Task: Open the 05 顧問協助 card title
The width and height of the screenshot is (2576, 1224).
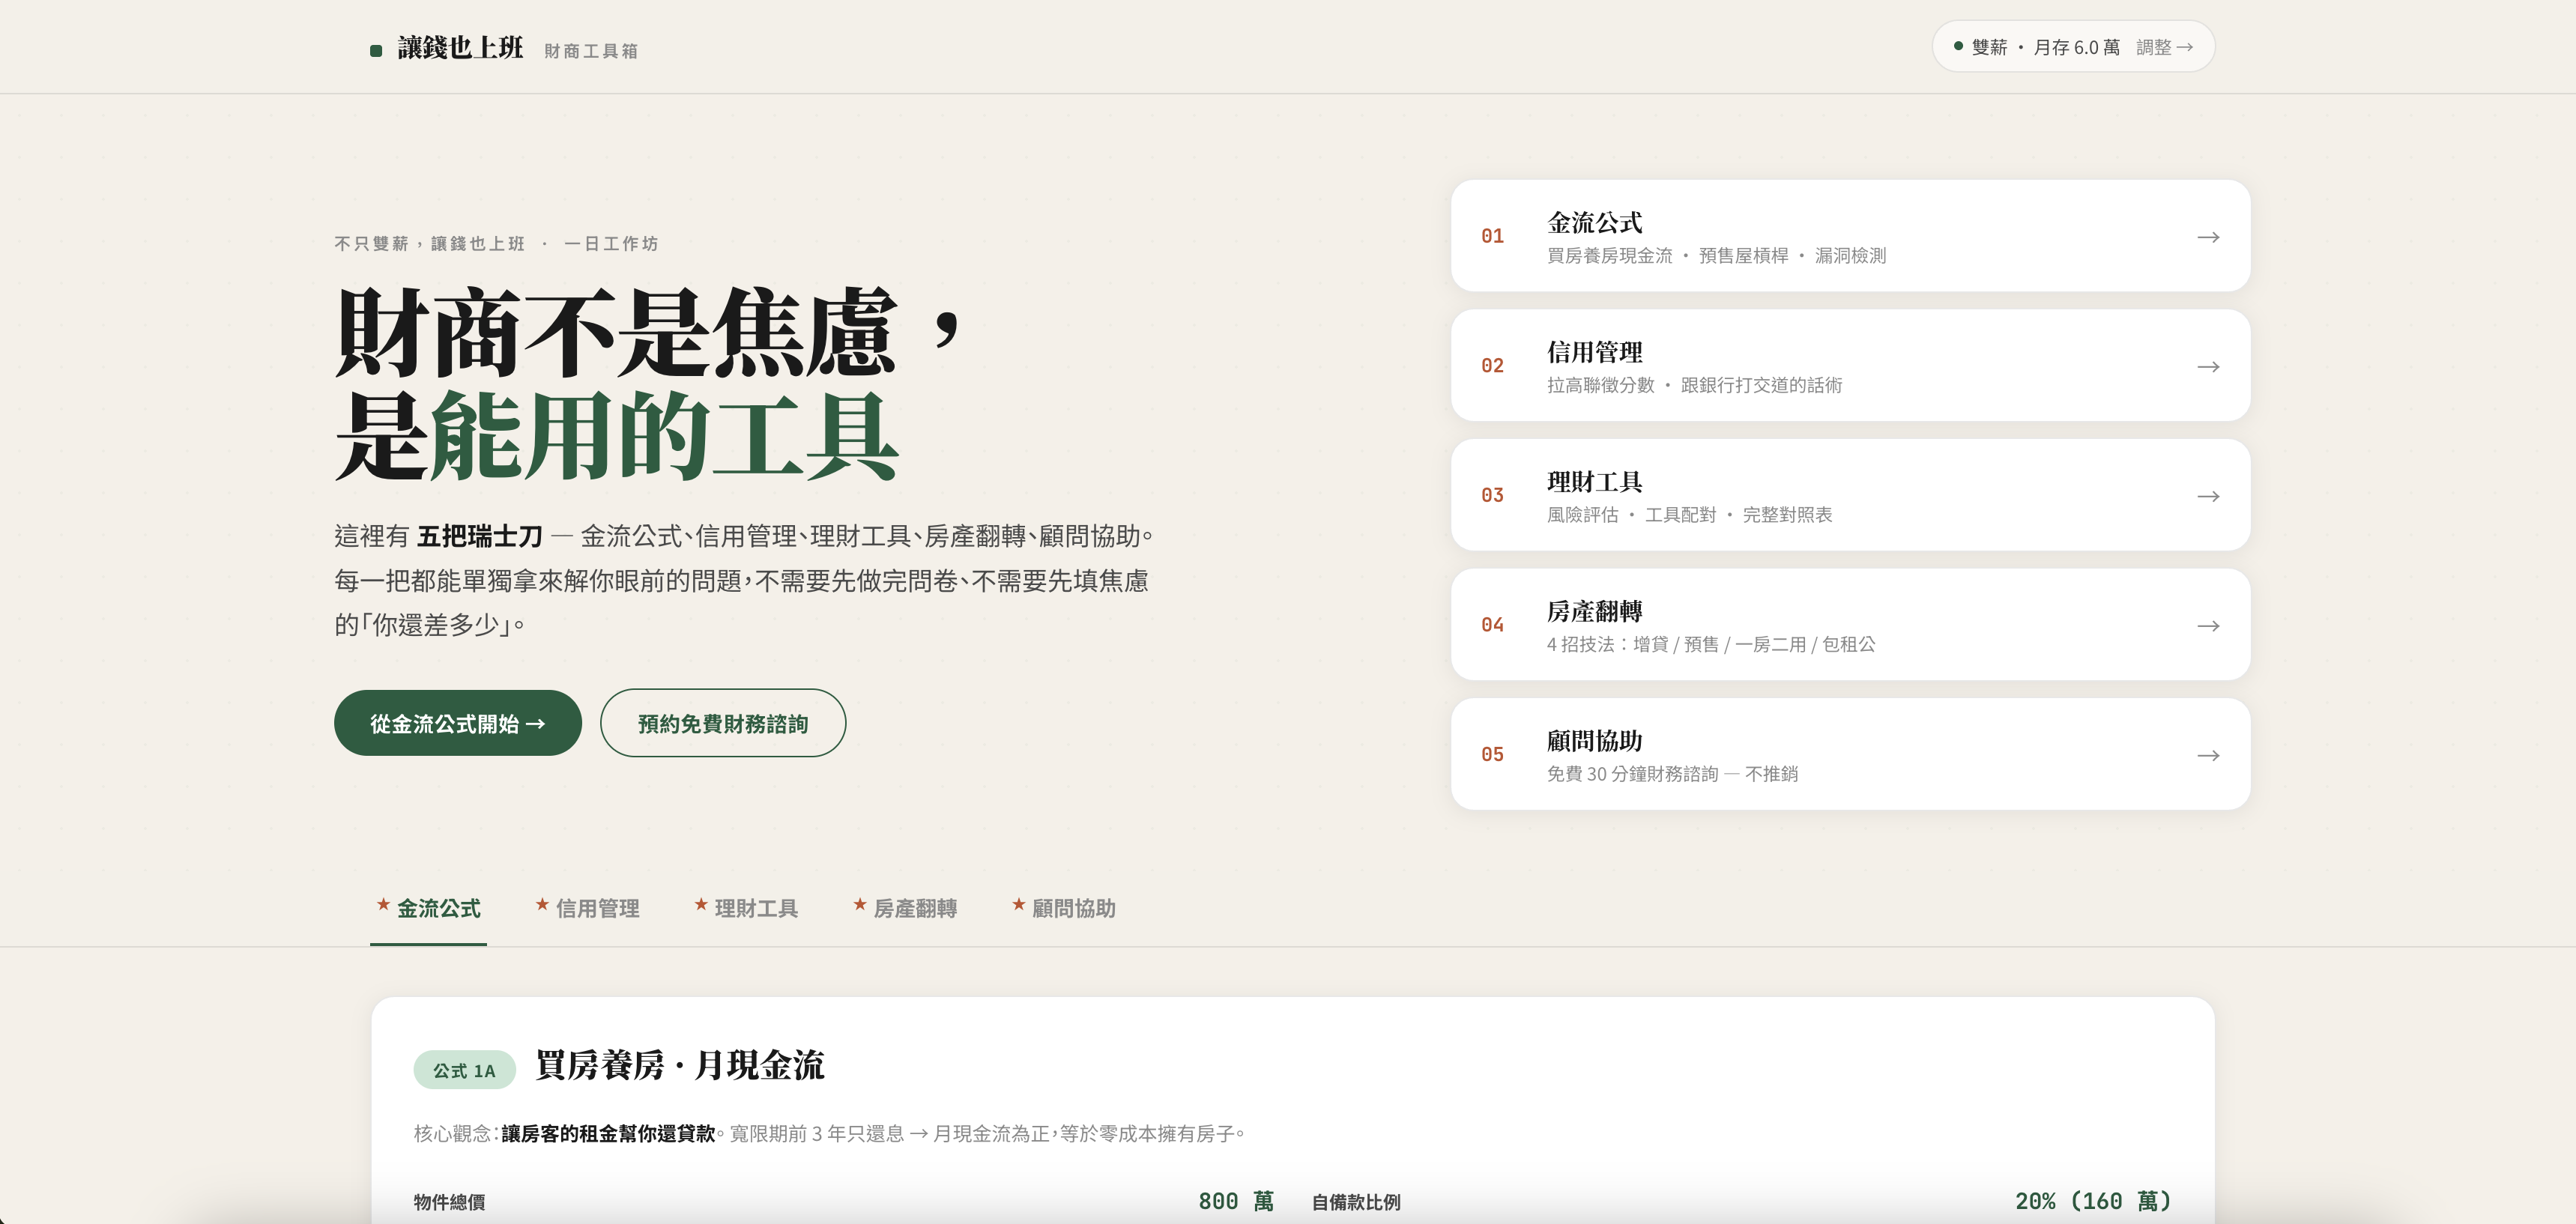Action: click(x=1594, y=741)
